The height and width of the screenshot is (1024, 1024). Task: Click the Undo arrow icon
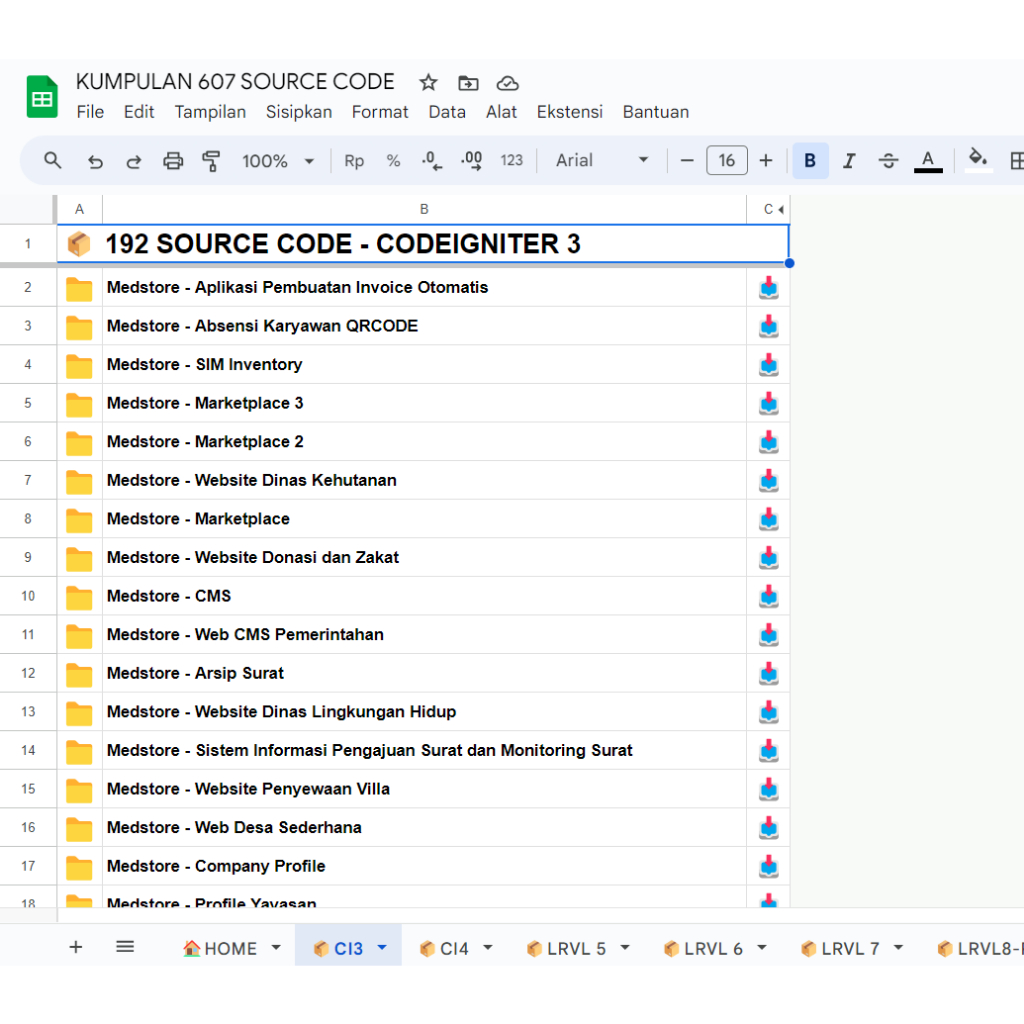[95, 161]
